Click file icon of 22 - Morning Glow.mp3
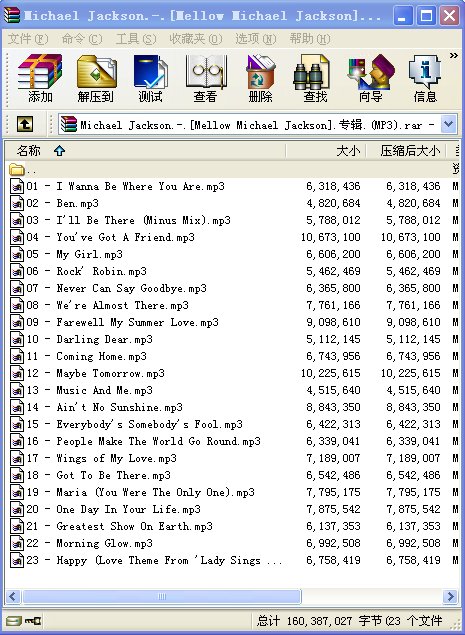 (x=17, y=543)
